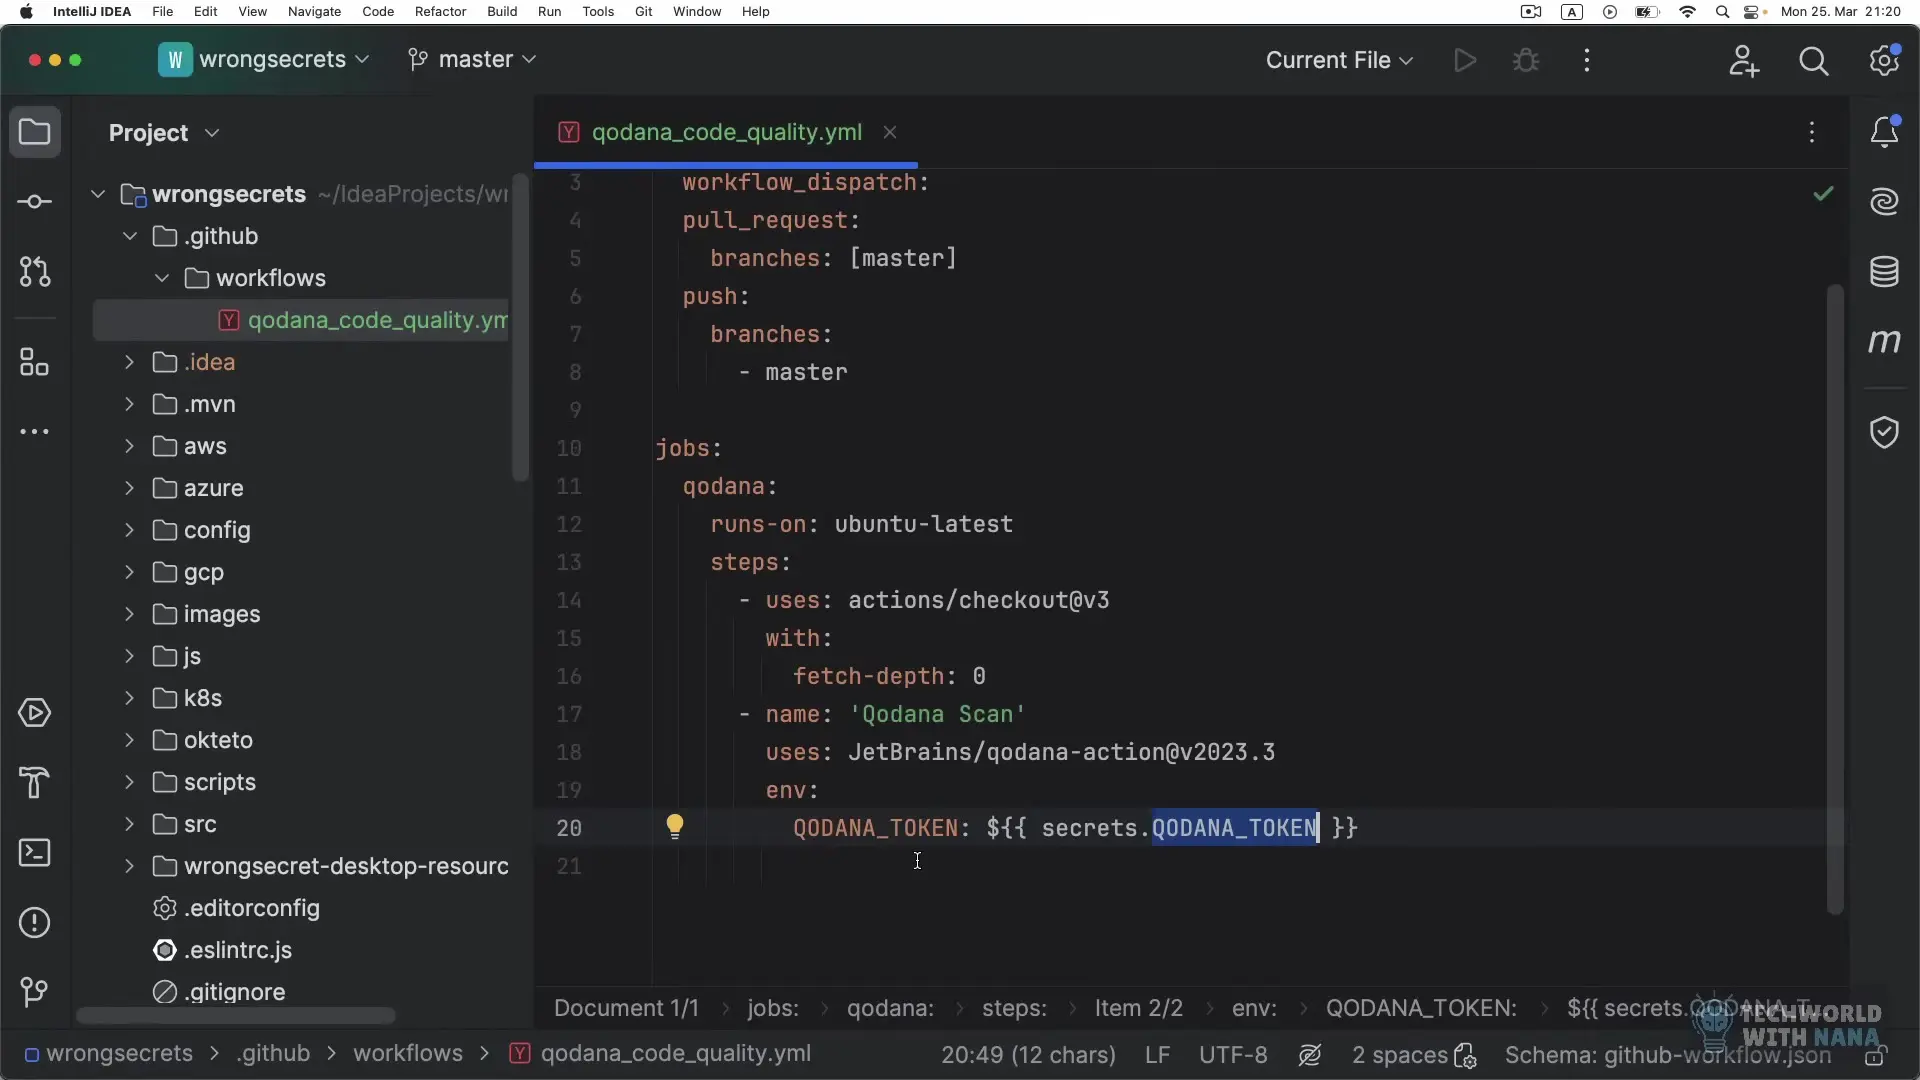This screenshot has height=1080, width=1920.
Task: Select qodana_code_quality.yml in project tree
Action: click(x=301, y=320)
